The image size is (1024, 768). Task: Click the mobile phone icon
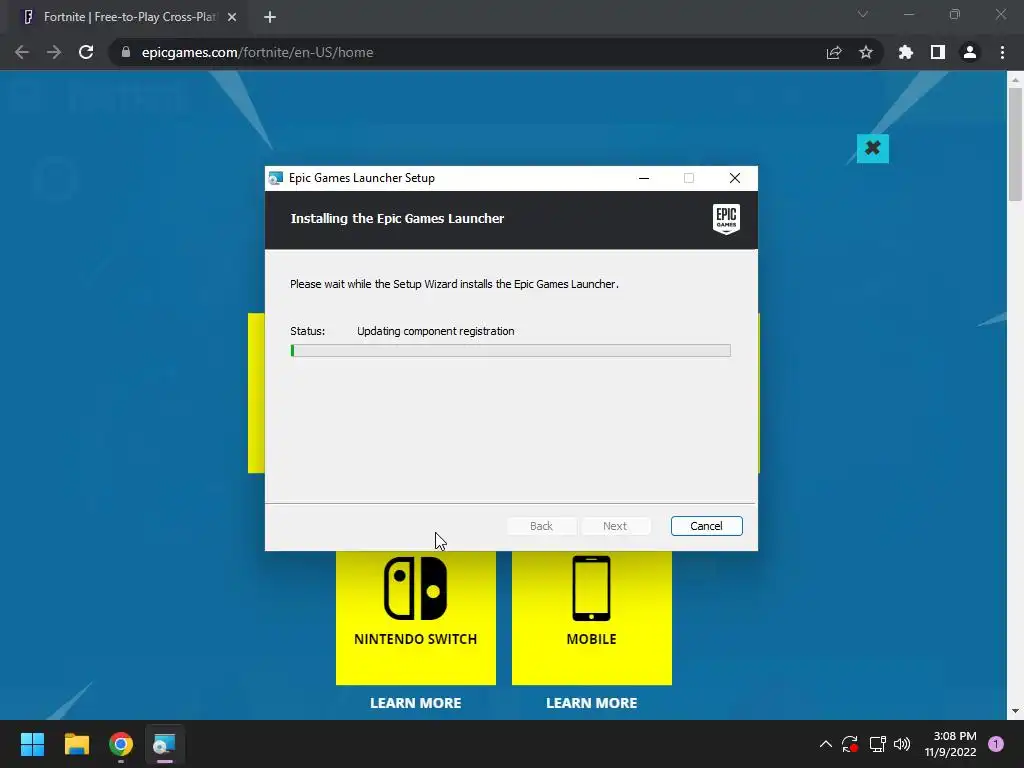click(x=591, y=588)
